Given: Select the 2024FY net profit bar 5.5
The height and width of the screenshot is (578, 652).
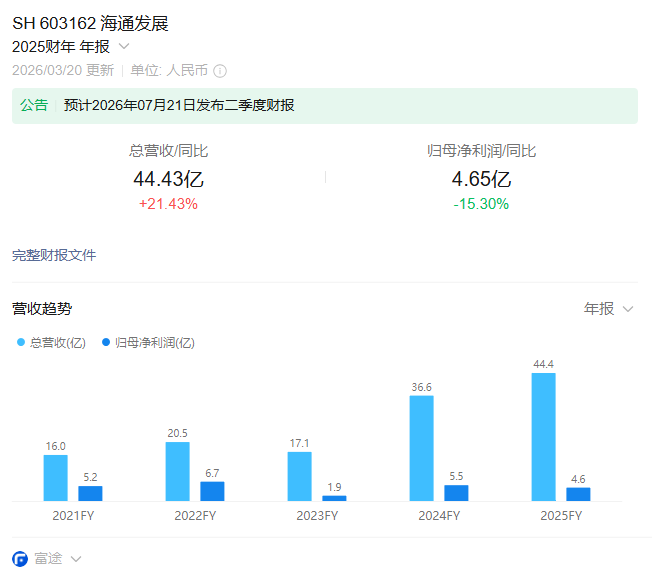Looking at the screenshot, I should 456,493.
